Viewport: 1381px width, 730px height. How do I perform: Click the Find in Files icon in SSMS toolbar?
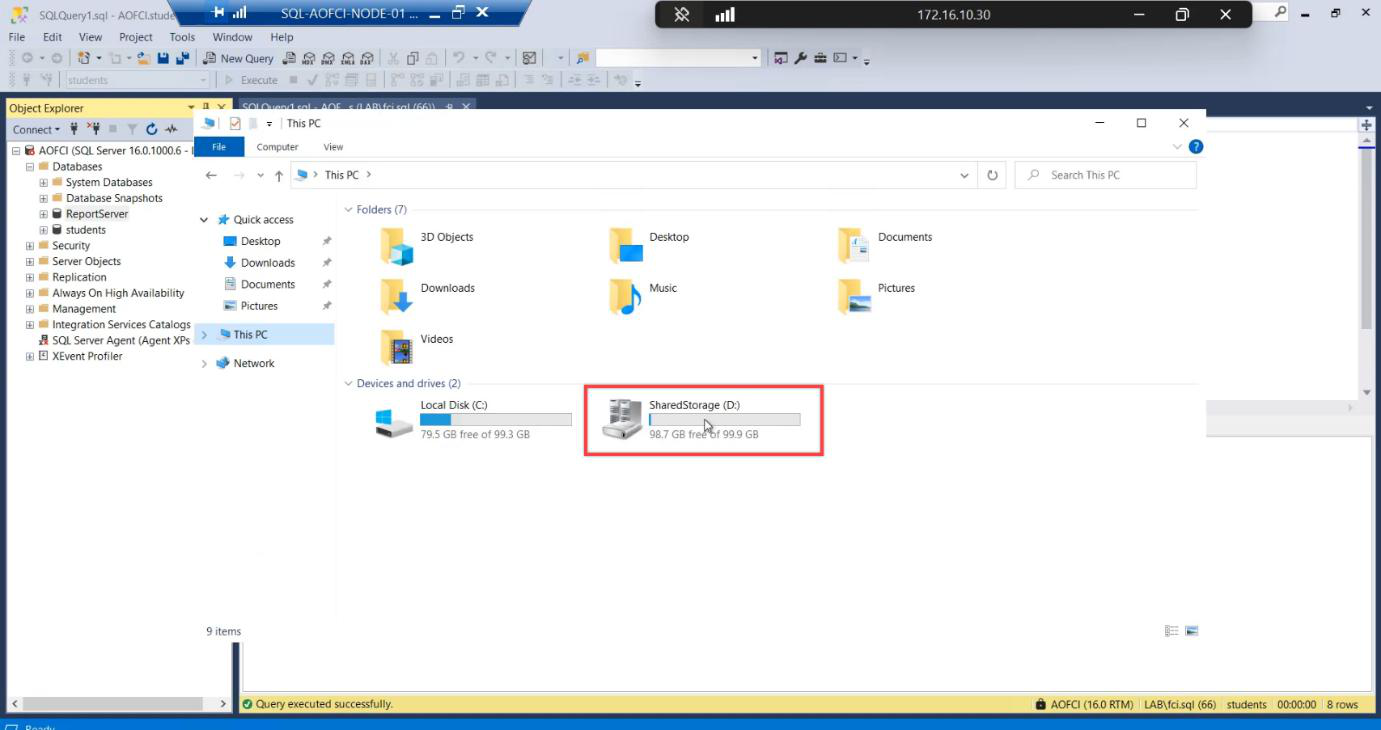pyautogui.click(x=583, y=58)
